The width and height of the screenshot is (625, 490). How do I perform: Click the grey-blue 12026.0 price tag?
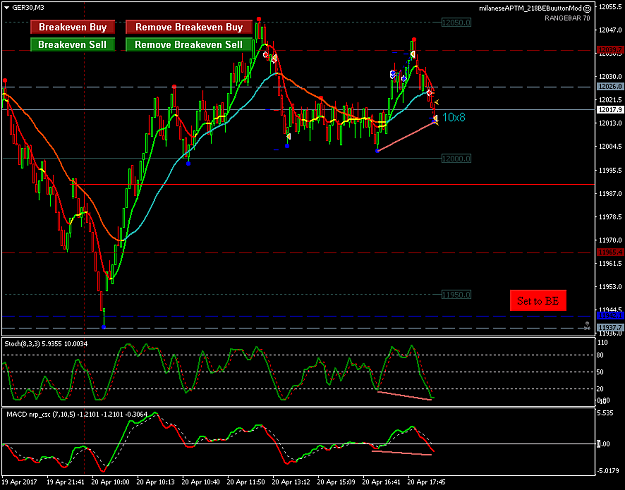610,87
